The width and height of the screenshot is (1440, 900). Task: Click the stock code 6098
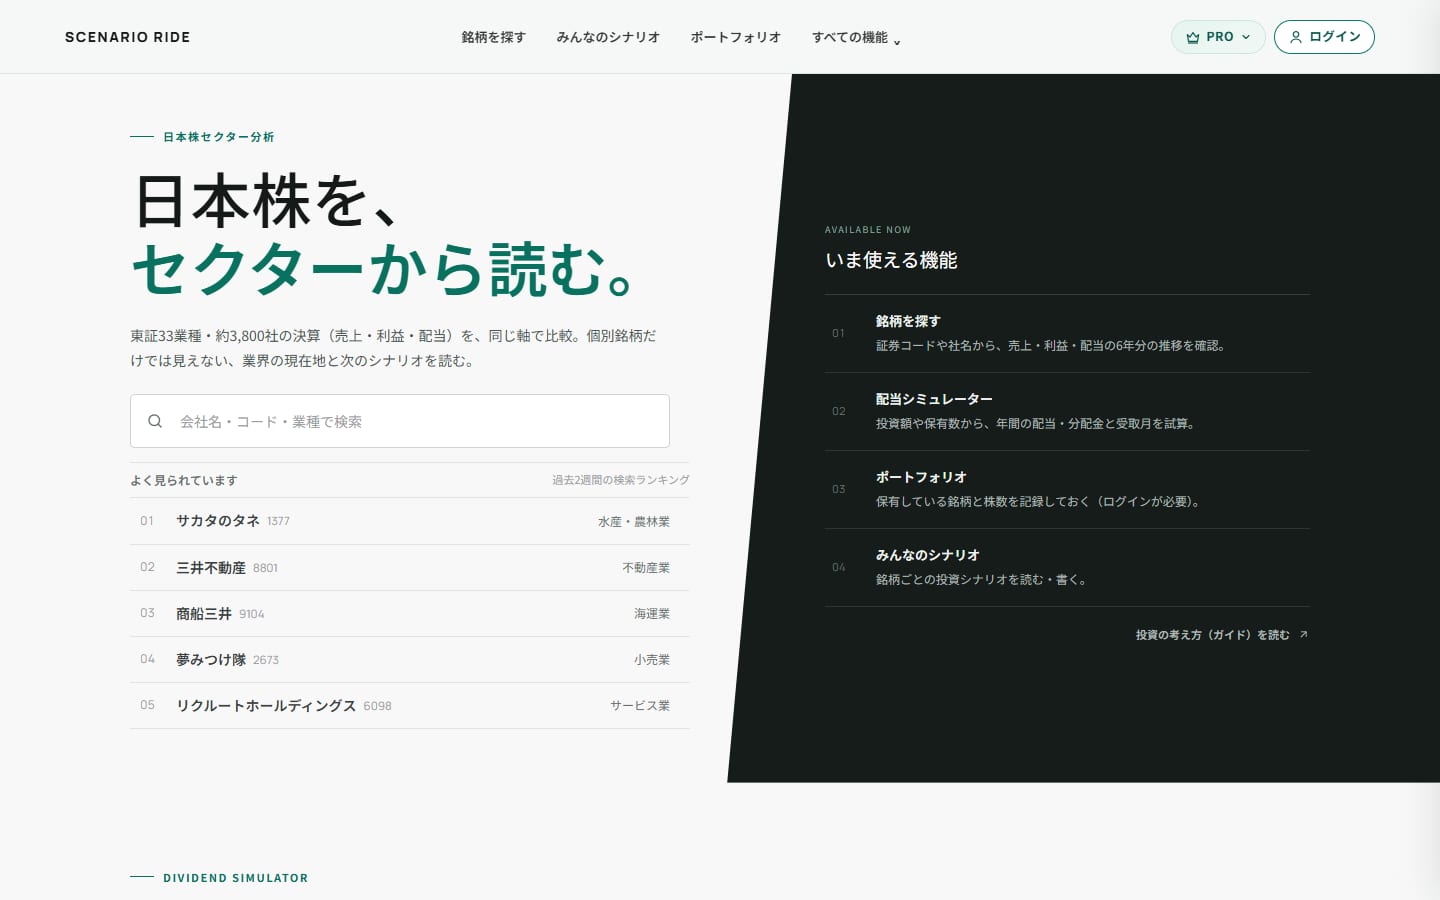click(x=377, y=706)
